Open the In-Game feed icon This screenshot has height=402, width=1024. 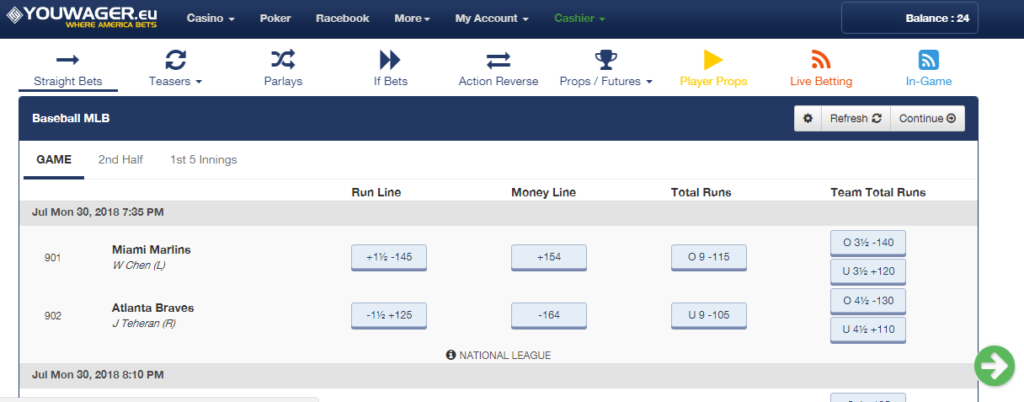coord(928,59)
